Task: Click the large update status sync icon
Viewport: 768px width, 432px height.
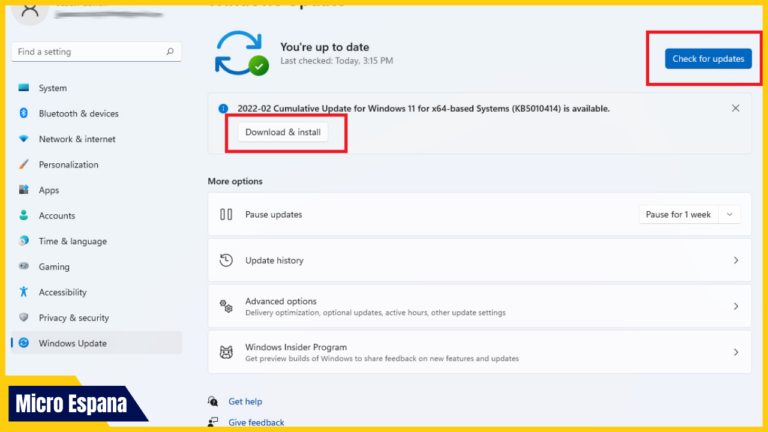Action: [241, 53]
